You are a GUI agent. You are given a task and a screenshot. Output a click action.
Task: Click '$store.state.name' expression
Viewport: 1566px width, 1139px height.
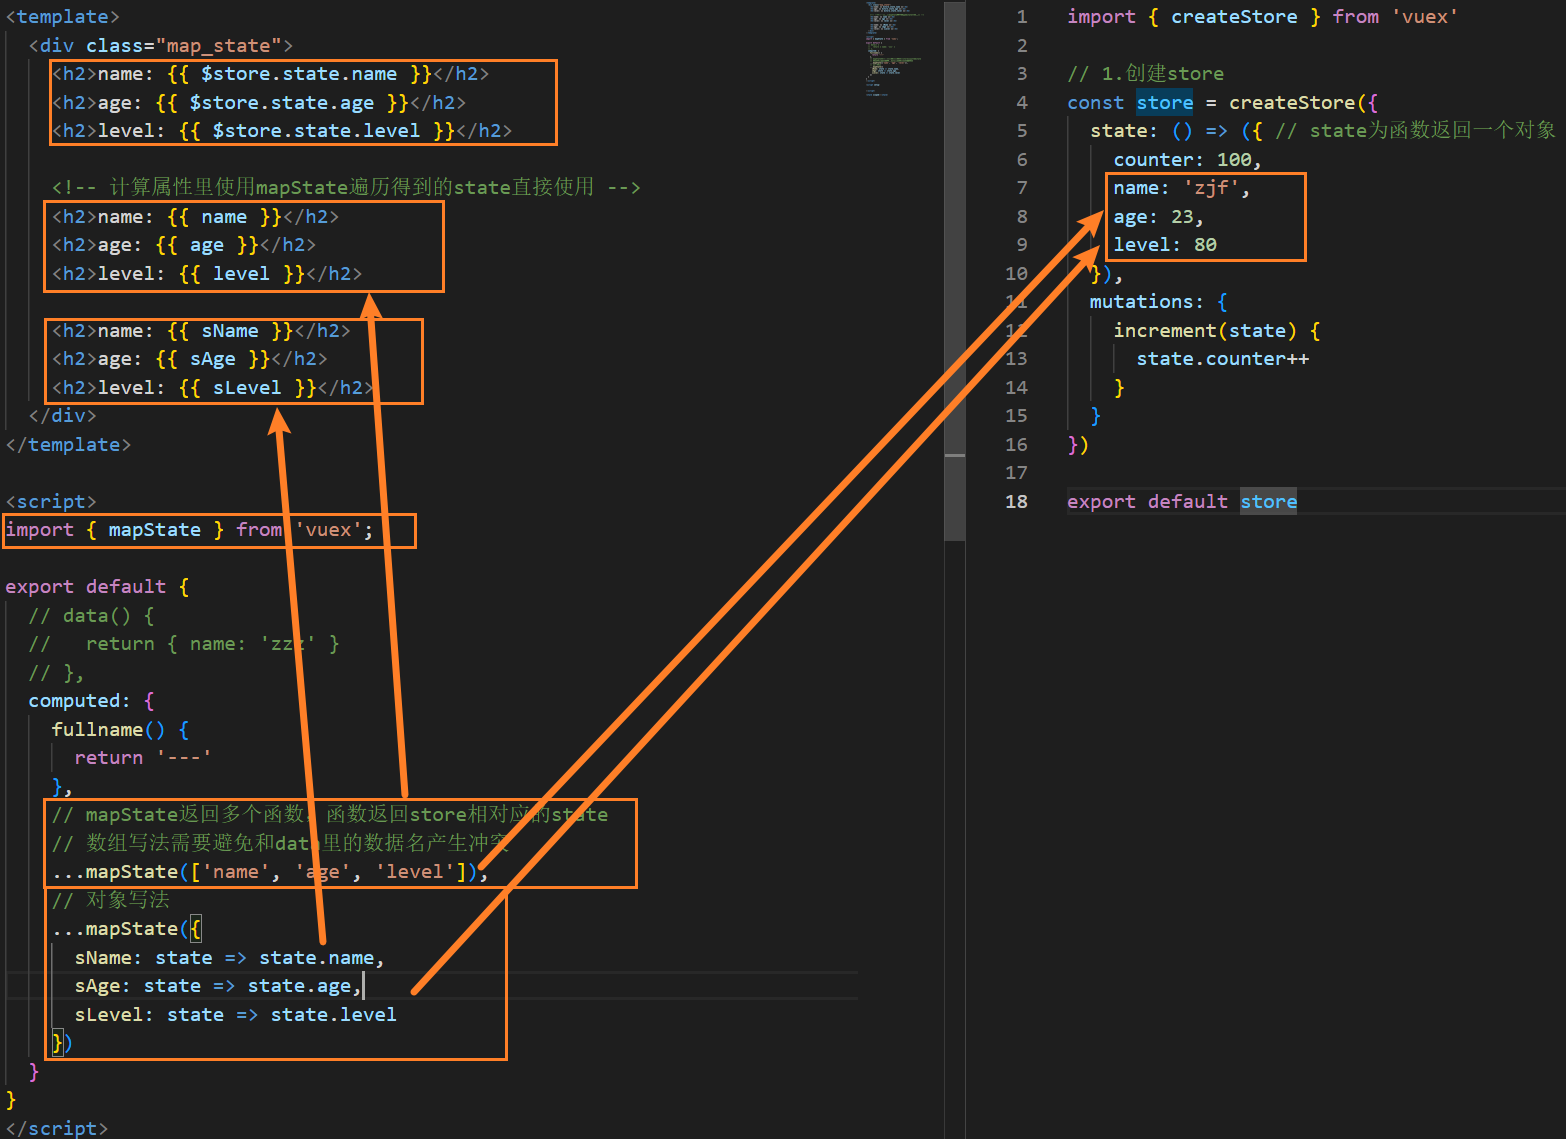299,74
